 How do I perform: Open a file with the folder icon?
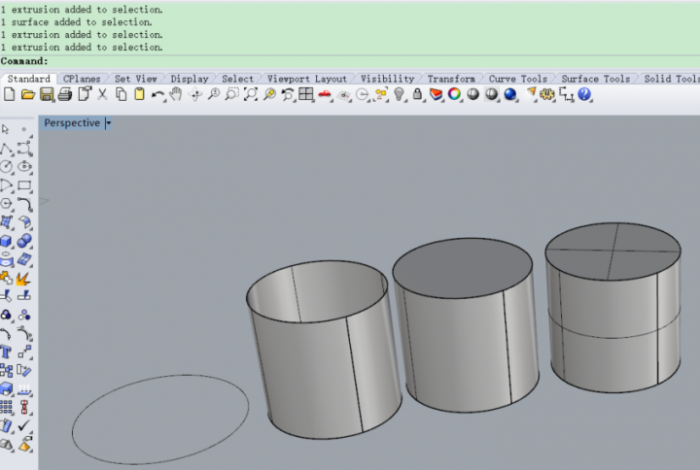click(x=28, y=94)
